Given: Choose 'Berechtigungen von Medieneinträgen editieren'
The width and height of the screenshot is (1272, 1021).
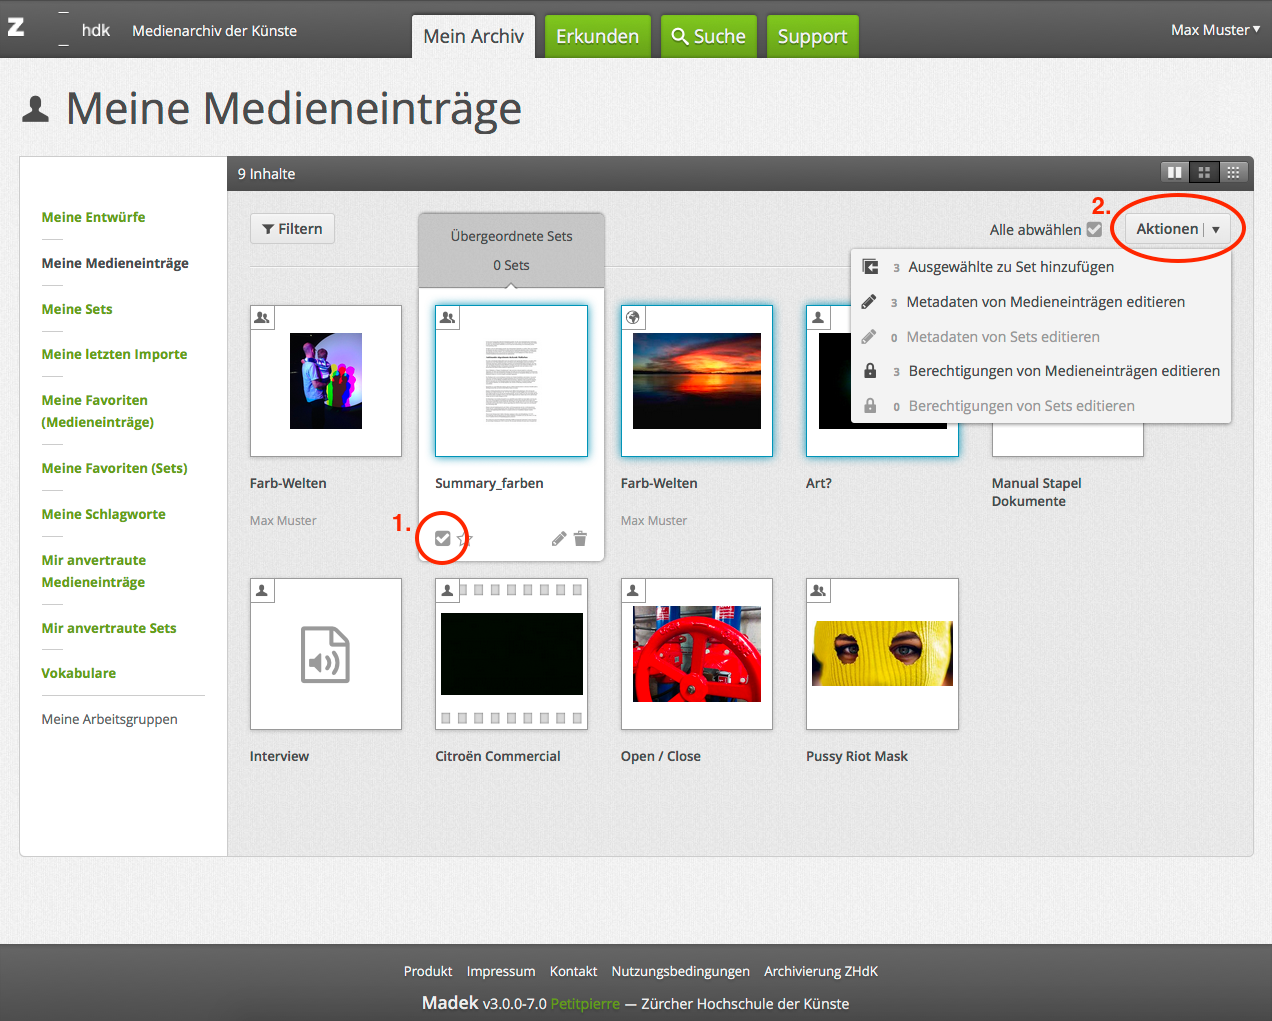Looking at the screenshot, I should pyautogui.click(x=1063, y=371).
